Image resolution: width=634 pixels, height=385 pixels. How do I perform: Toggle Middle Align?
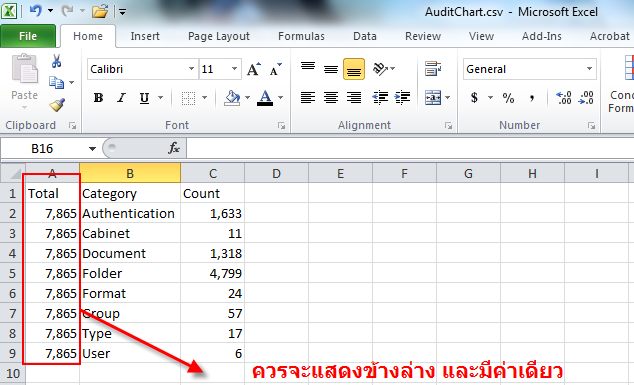pos(331,69)
